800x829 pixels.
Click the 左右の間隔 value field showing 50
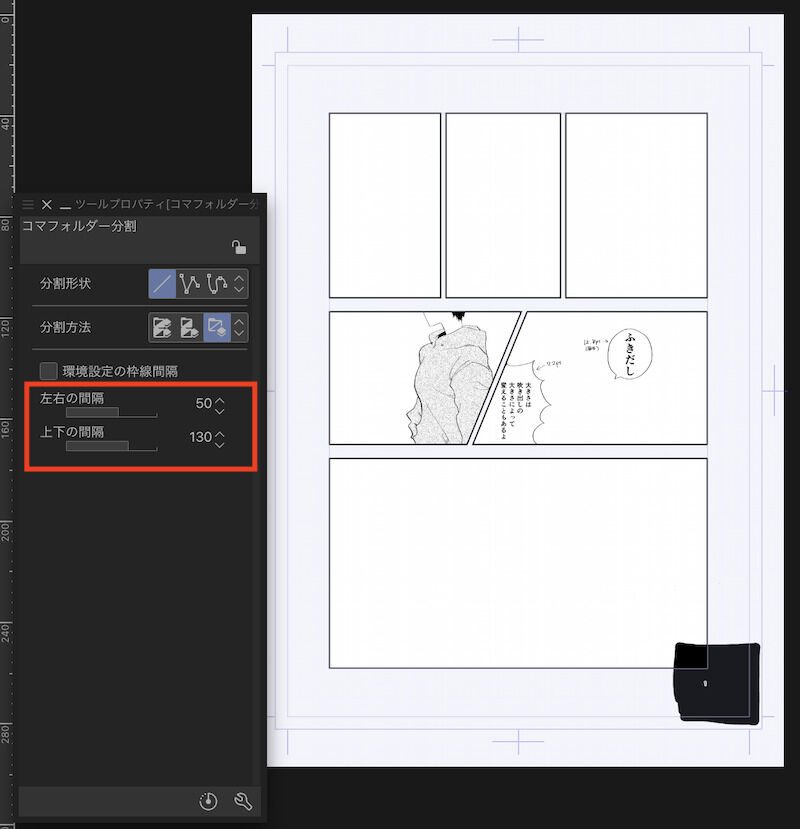[204, 403]
